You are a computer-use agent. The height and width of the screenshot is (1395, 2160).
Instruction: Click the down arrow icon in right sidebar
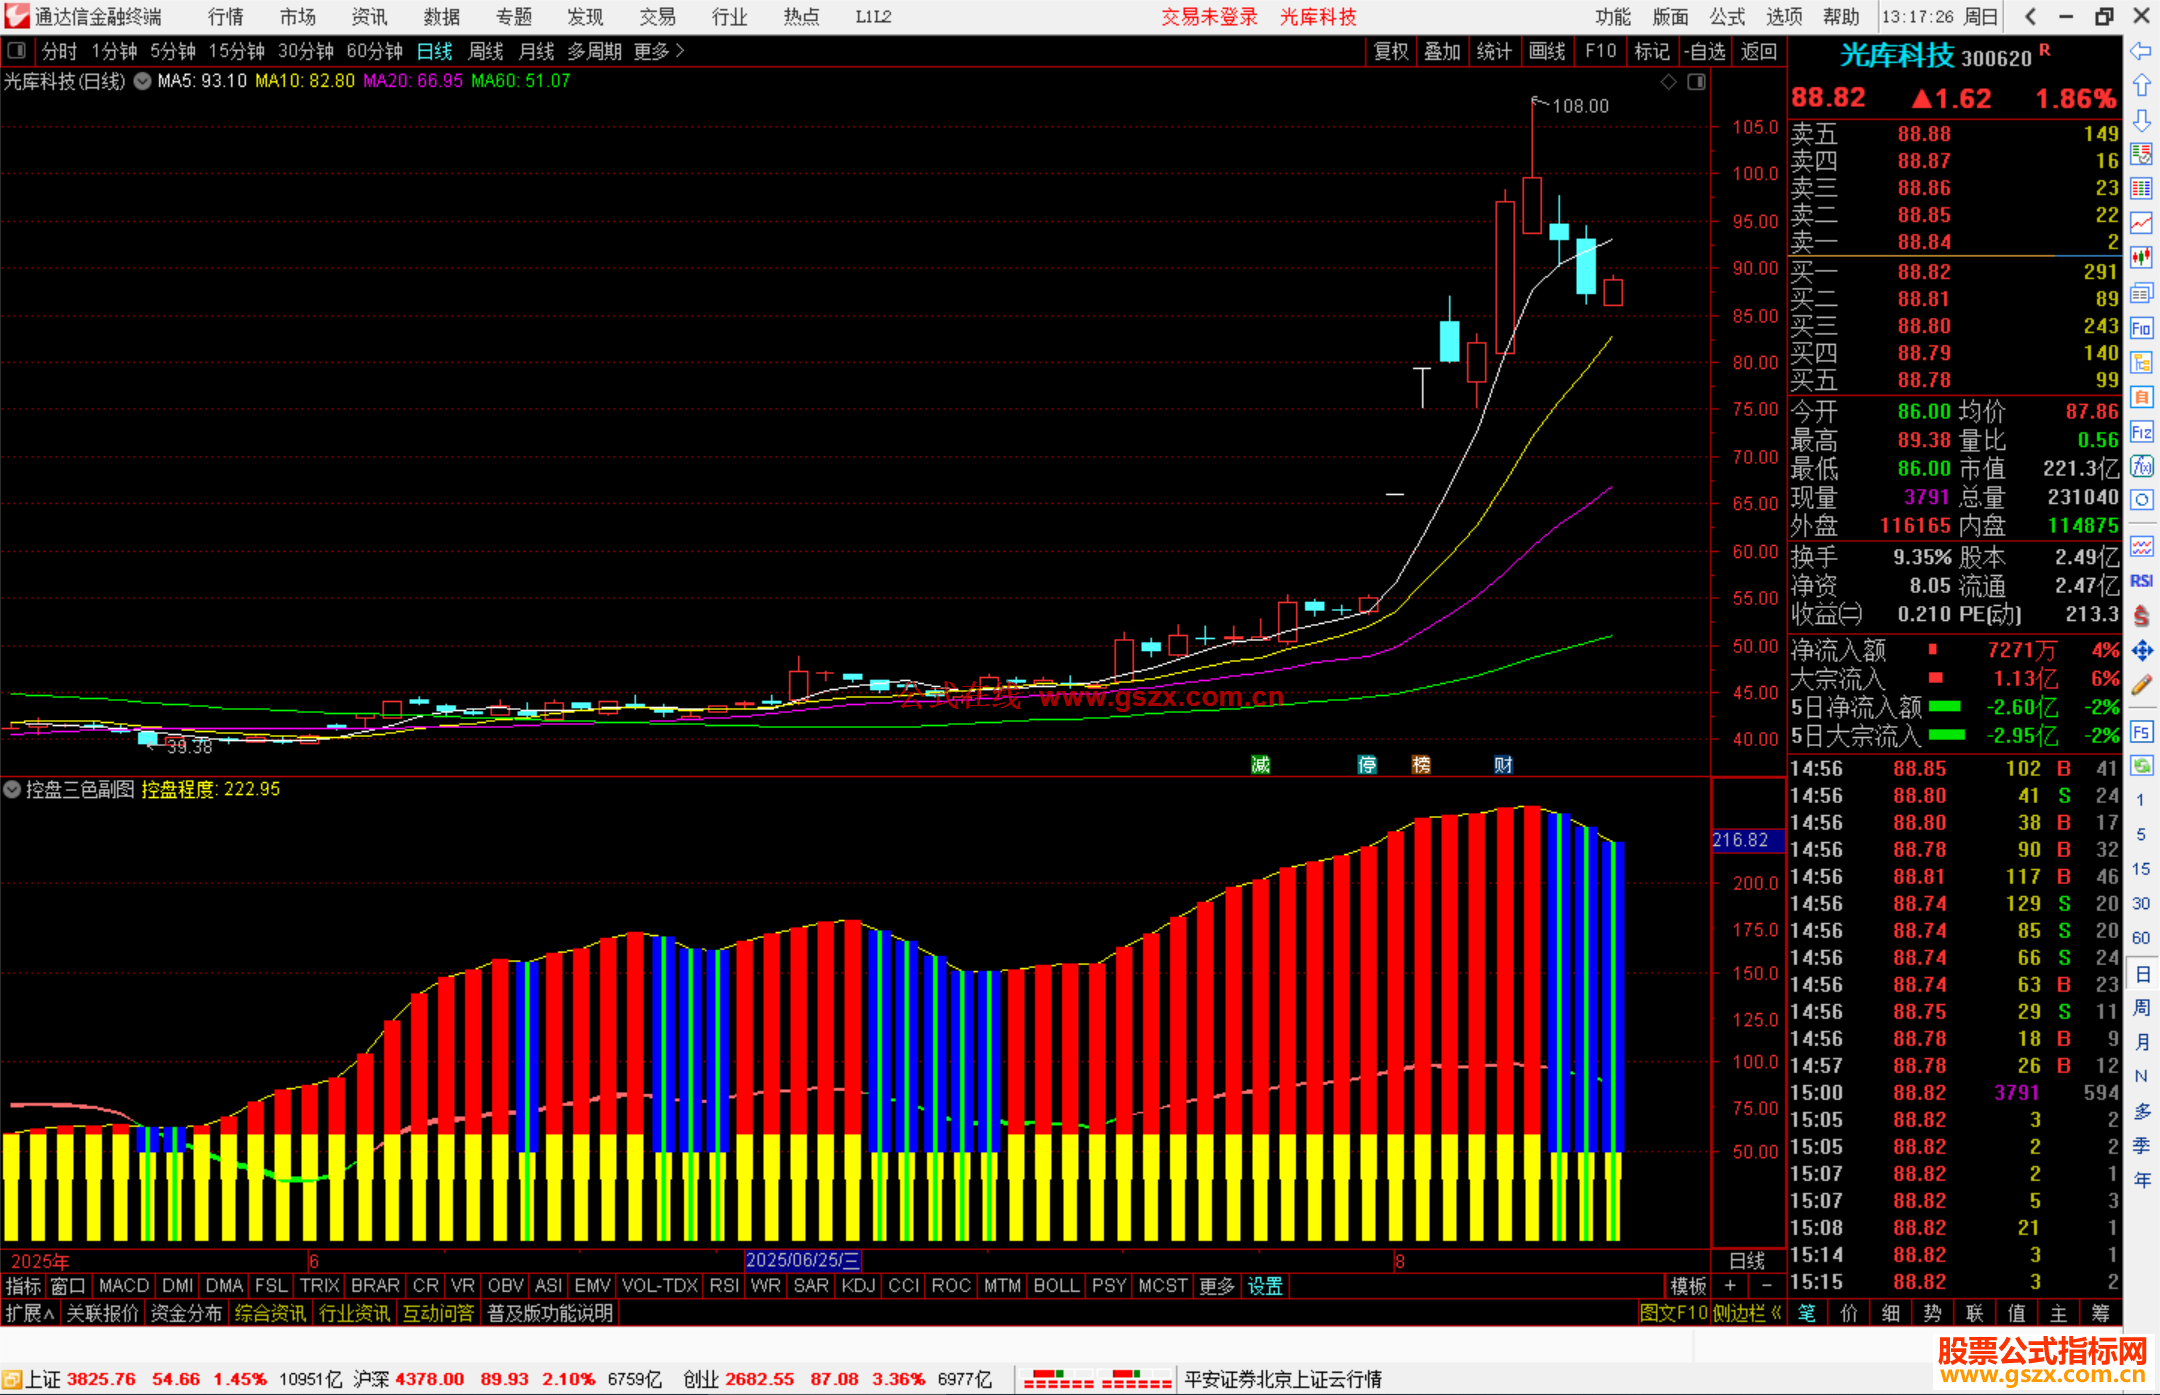click(x=2141, y=120)
